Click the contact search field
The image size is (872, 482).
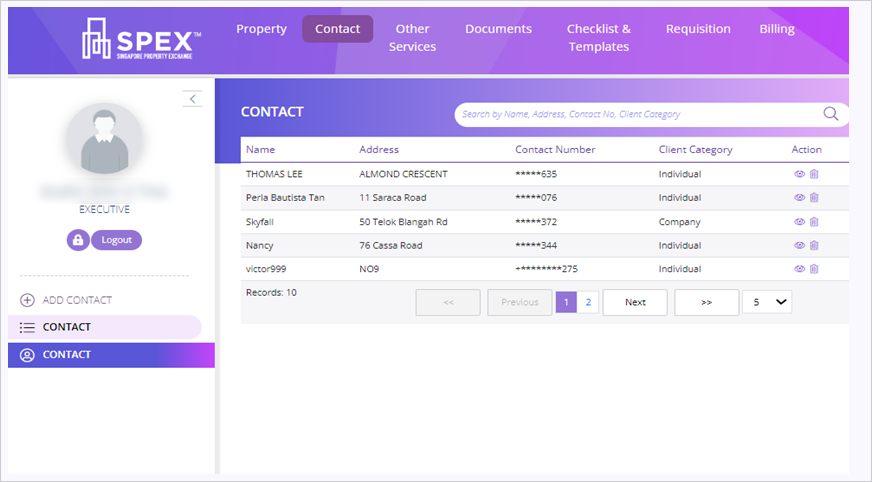coord(640,114)
